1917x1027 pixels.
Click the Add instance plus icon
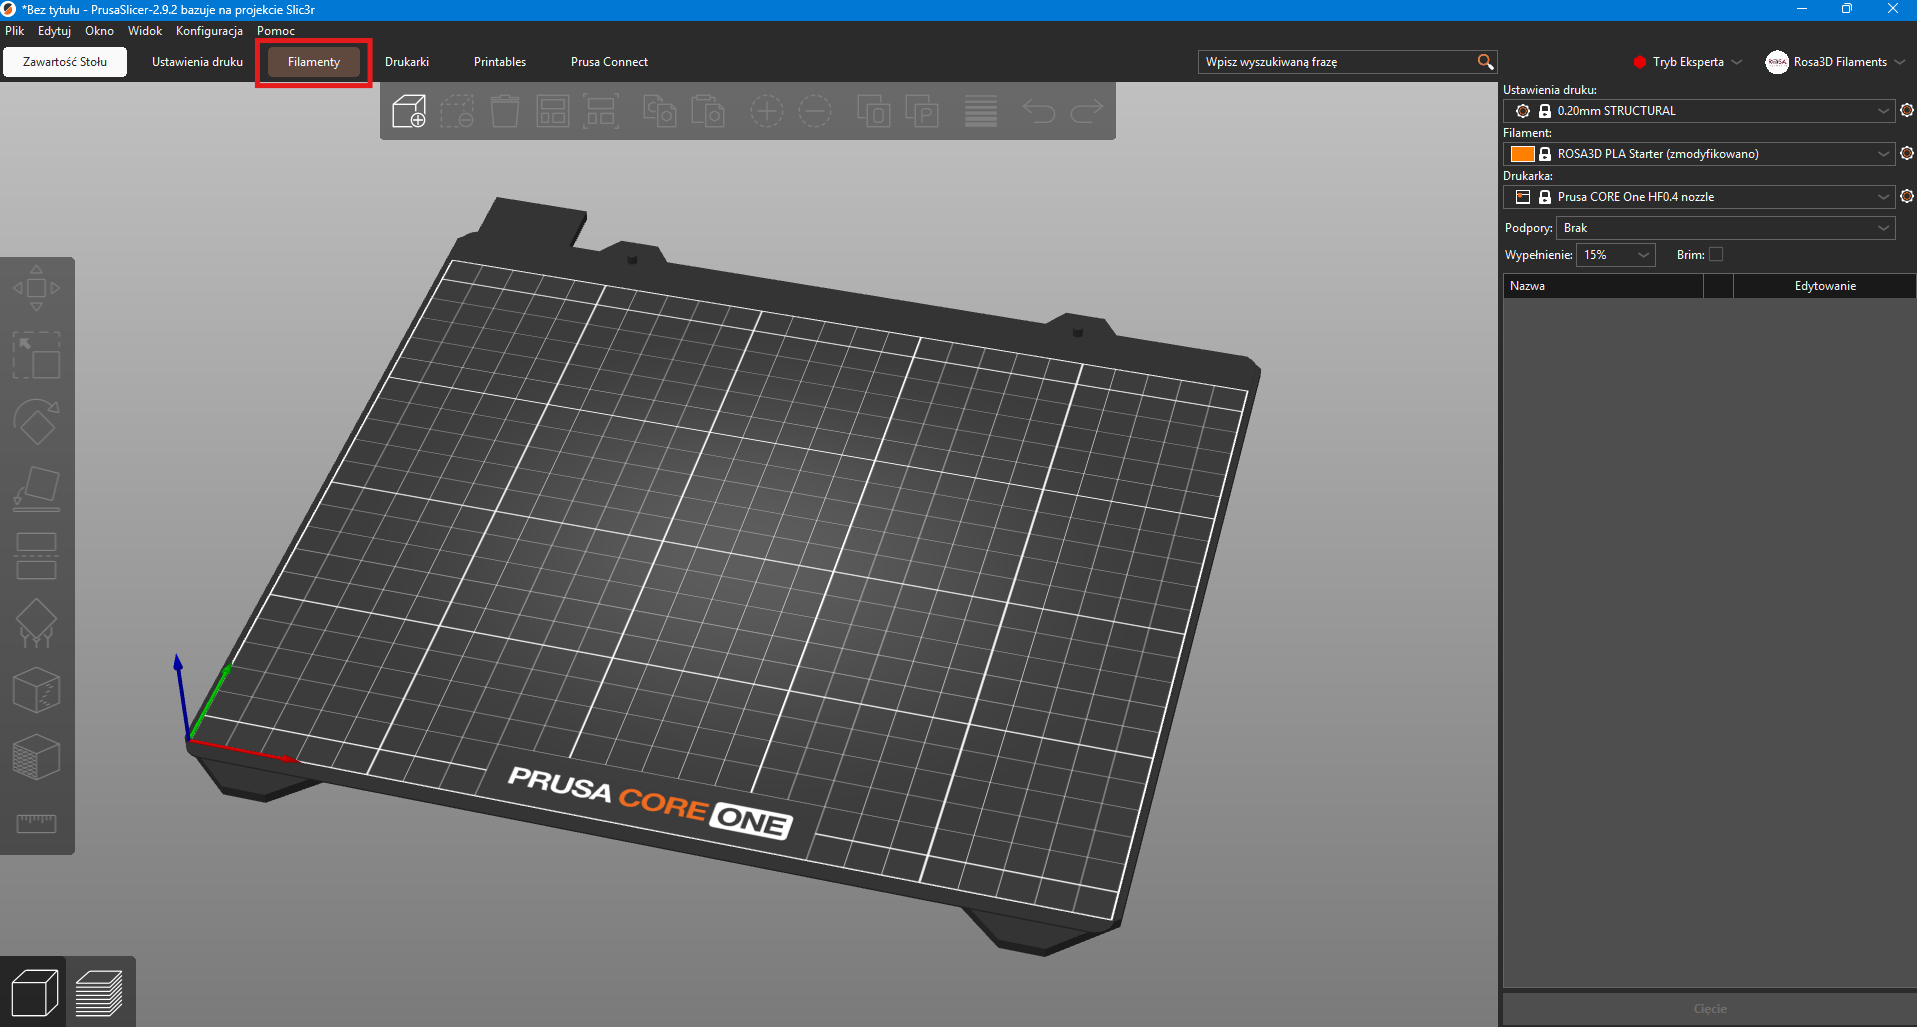point(767,111)
